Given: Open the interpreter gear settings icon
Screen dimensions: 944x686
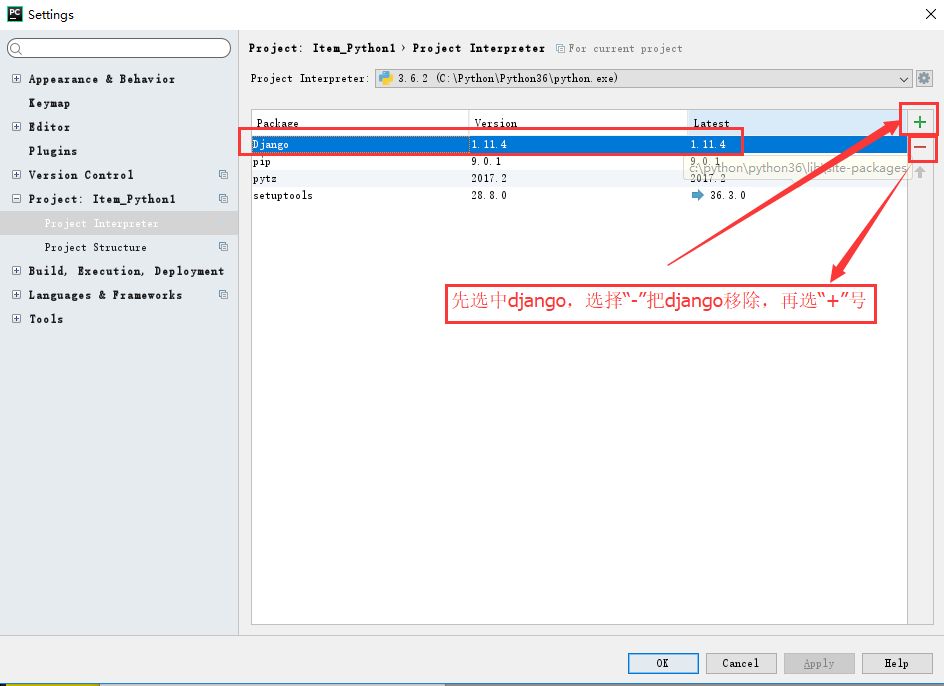Looking at the screenshot, I should click(924, 78).
